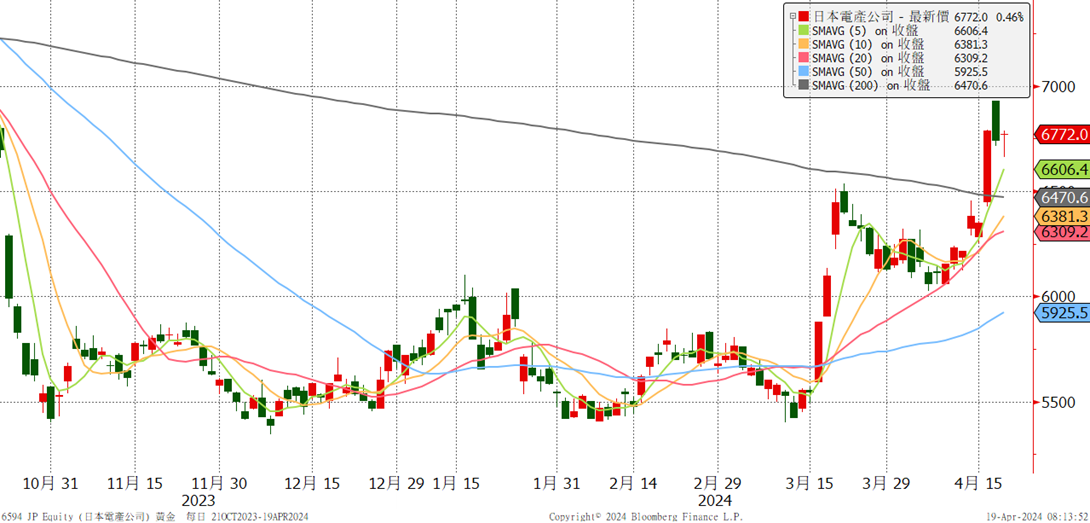Click the pink SMAVG (20) color swatch
Screen dimensions: 1090x523
804,58
